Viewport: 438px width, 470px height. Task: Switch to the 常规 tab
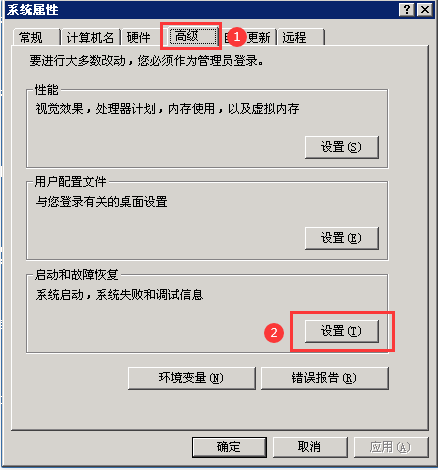[x=36, y=37]
